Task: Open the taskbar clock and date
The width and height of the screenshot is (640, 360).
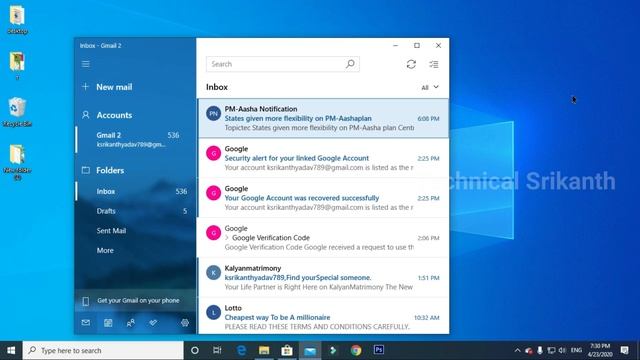Action: [600, 350]
